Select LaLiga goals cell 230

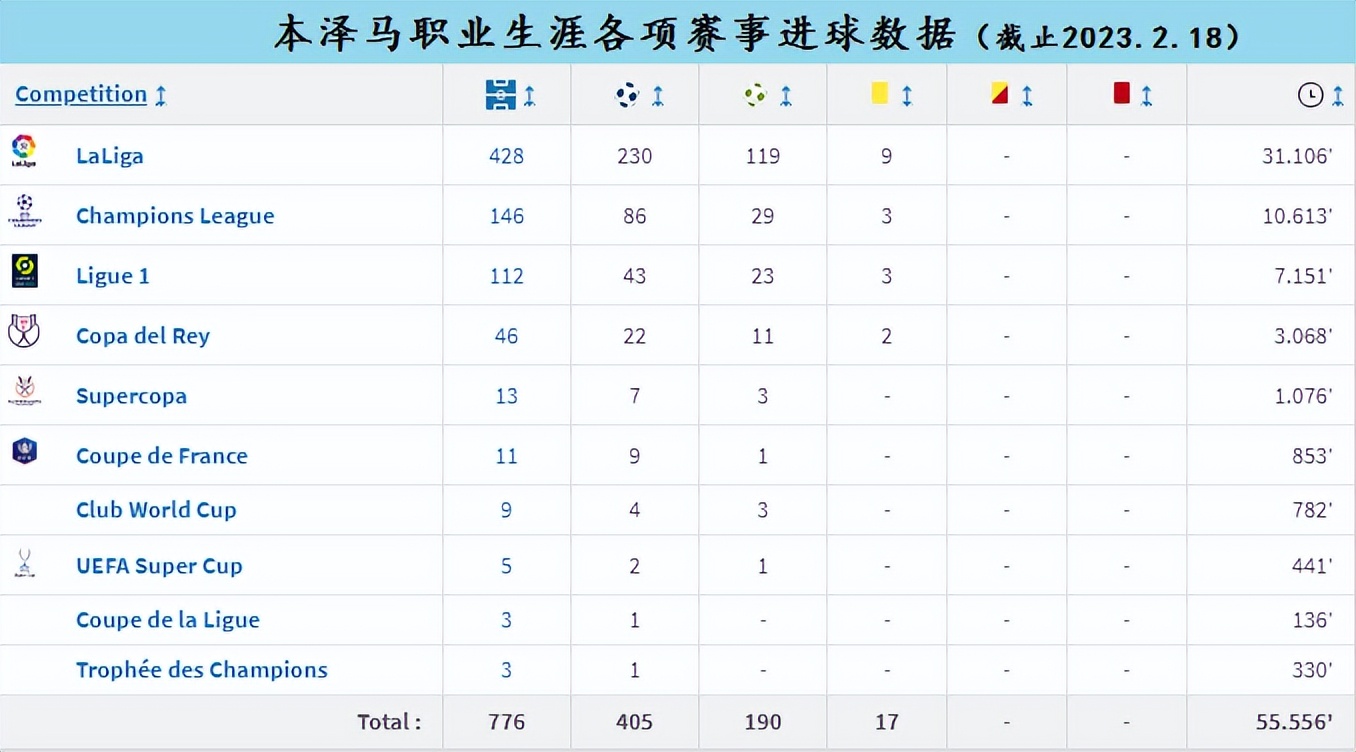tap(635, 156)
